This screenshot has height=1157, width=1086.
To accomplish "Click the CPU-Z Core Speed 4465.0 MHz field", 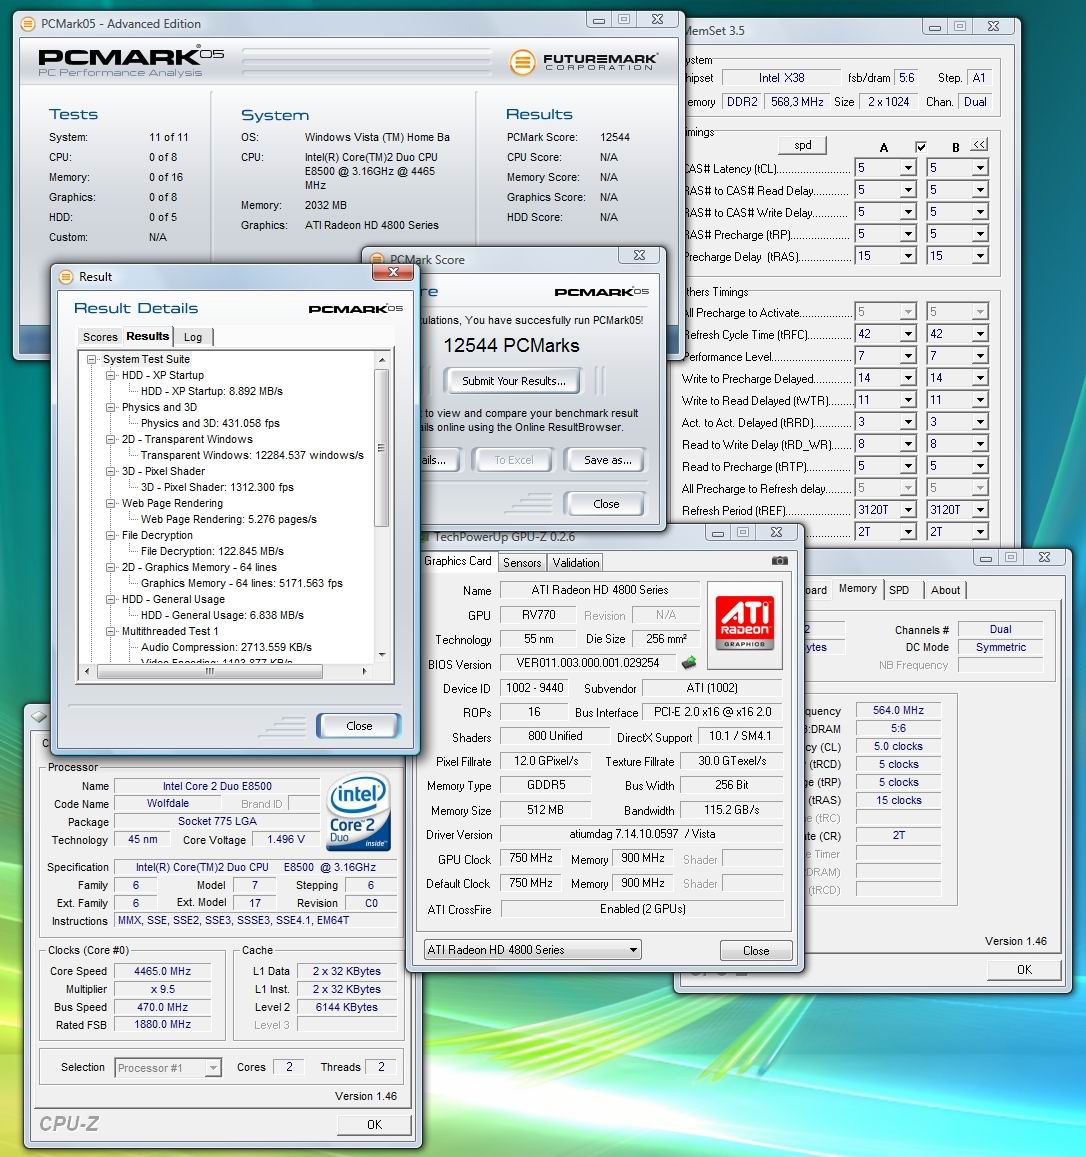I will click(162, 971).
